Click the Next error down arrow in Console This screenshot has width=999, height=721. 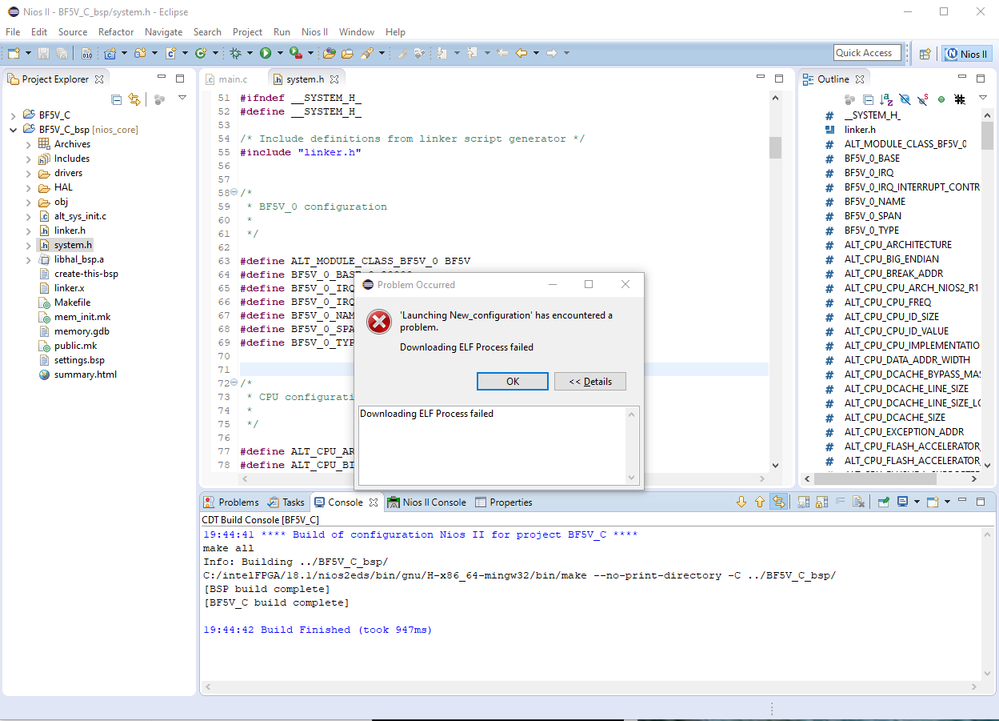(x=741, y=502)
